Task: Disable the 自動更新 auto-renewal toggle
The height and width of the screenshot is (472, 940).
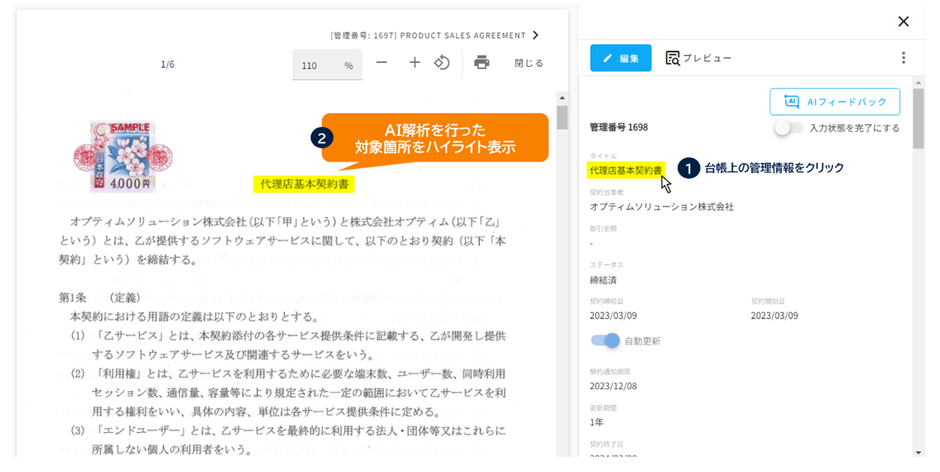Action: tap(606, 341)
